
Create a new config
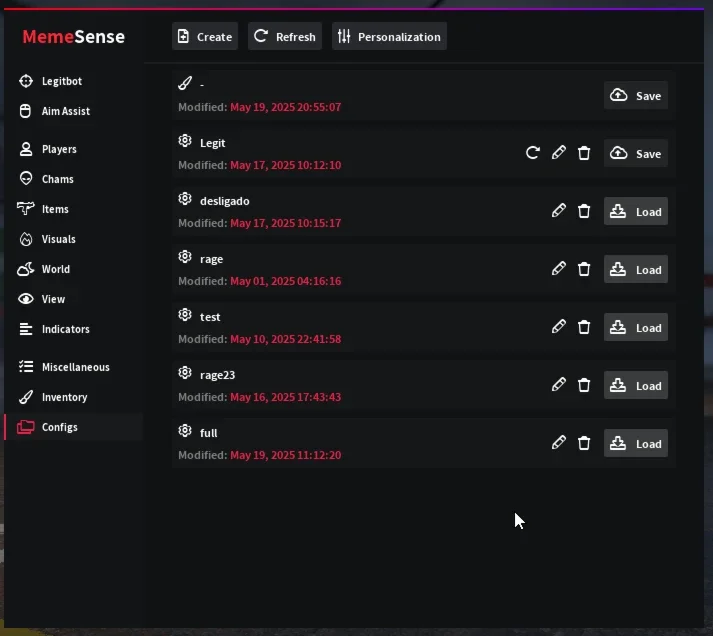tap(205, 36)
